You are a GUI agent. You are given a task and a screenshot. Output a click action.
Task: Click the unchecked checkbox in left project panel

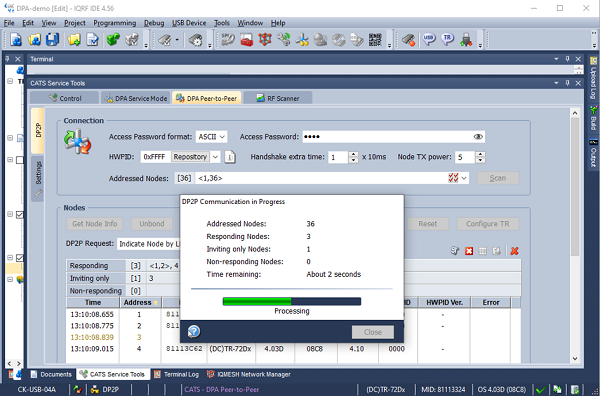[x=20, y=160]
